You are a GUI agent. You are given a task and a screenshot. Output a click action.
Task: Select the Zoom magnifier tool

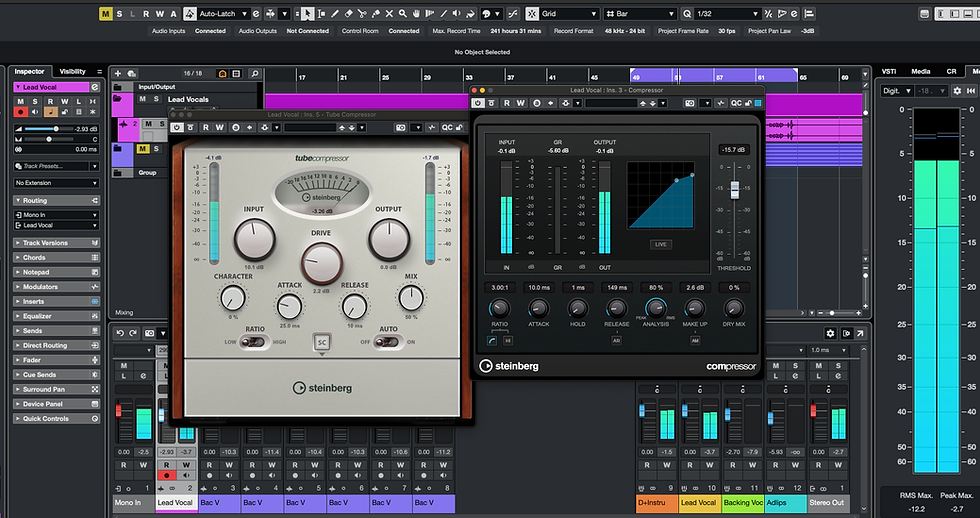coord(403,14)
